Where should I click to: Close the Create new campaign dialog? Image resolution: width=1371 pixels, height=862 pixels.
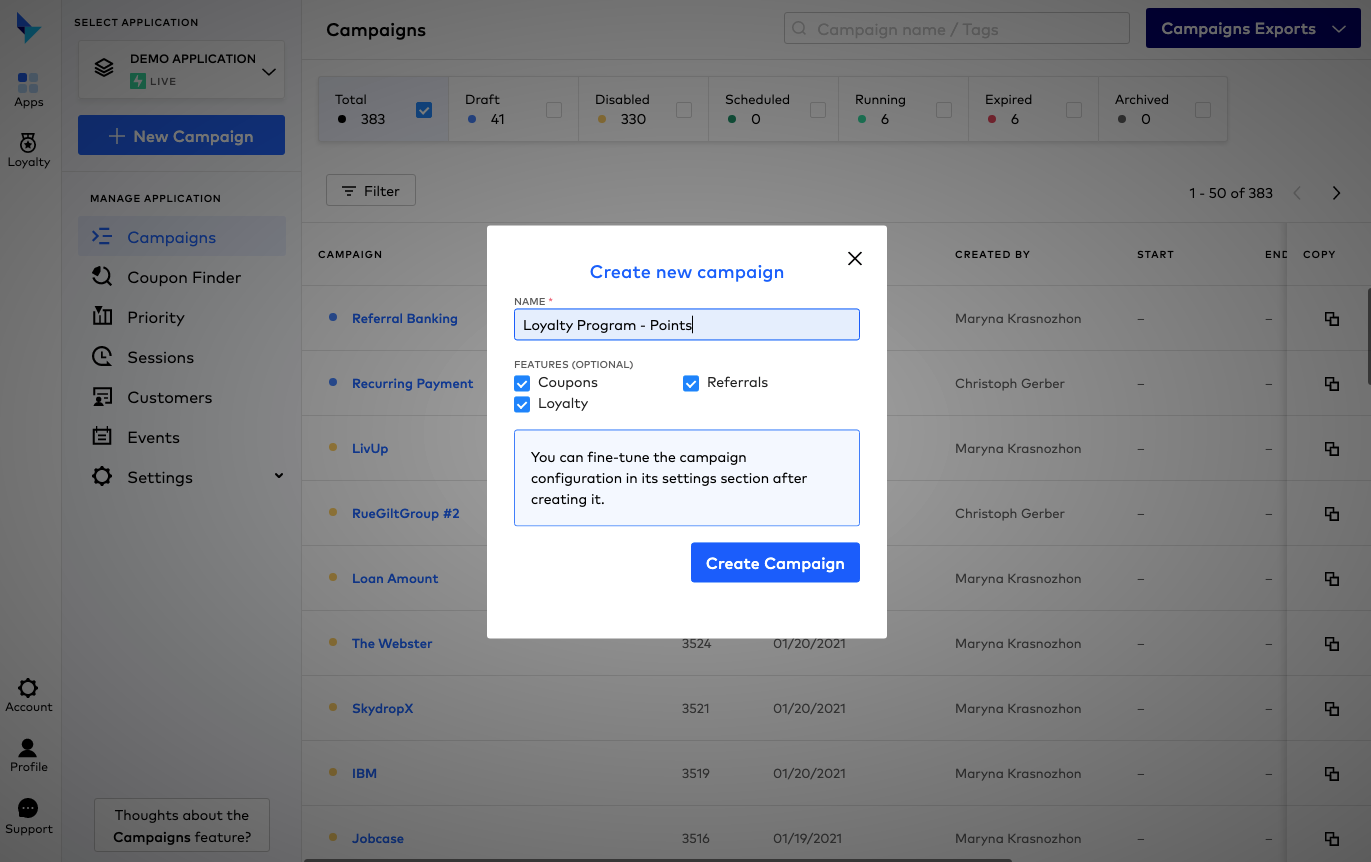[x=854, y=259]
